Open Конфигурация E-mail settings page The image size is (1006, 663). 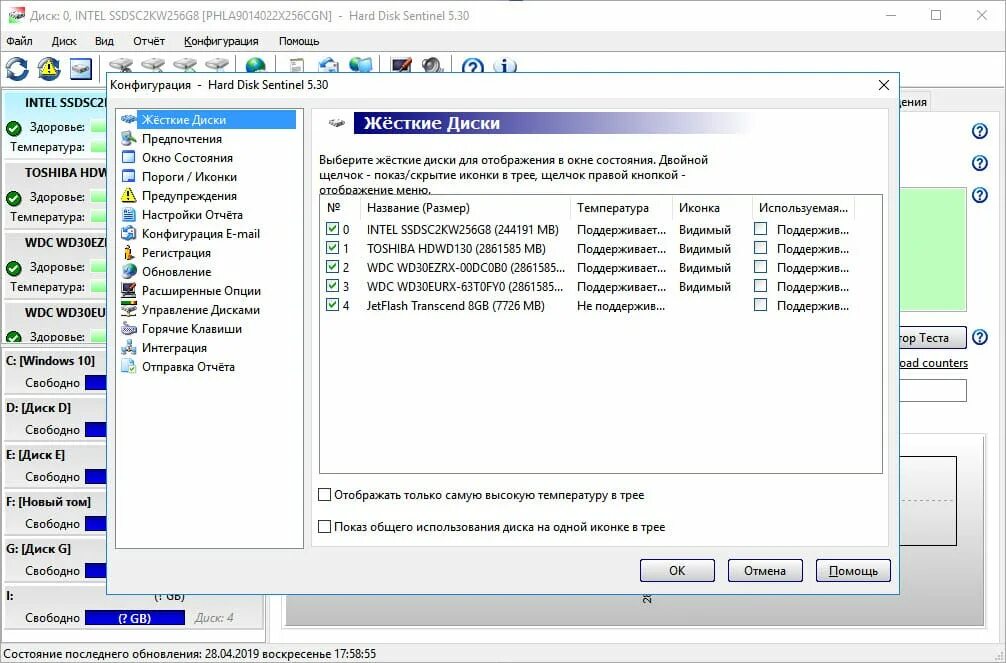point(200,234)
